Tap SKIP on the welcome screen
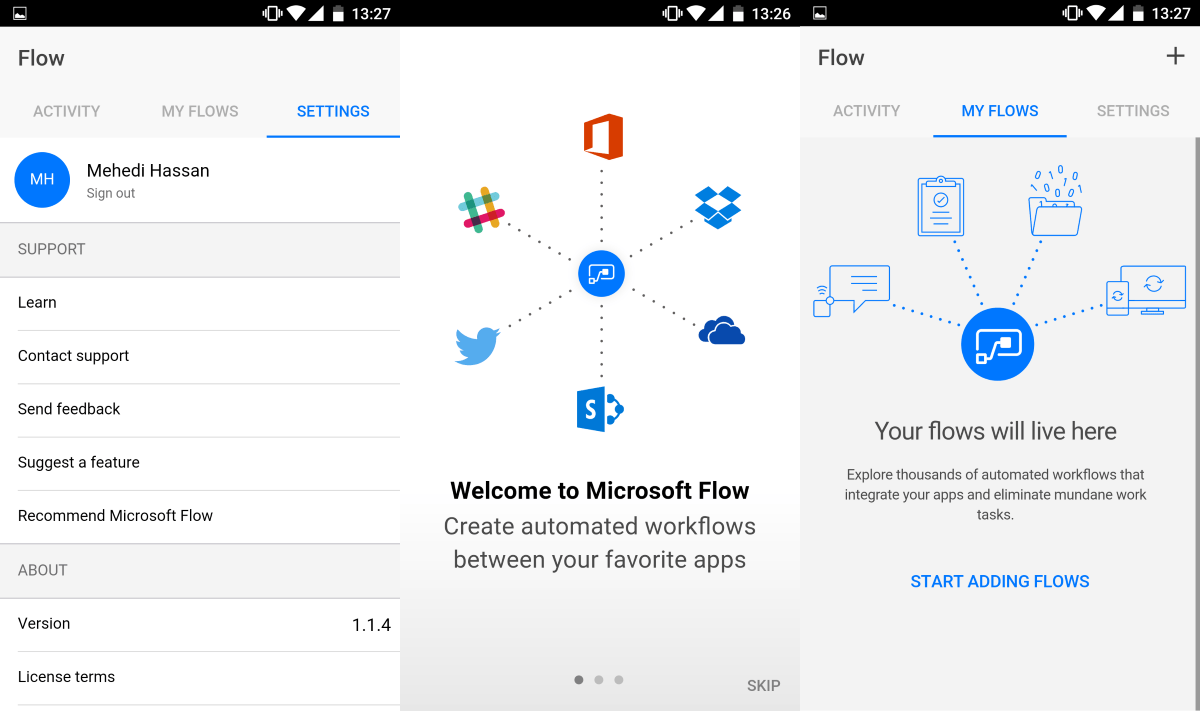The height and width of the screenshot is (711, 1200). point(763,686)
